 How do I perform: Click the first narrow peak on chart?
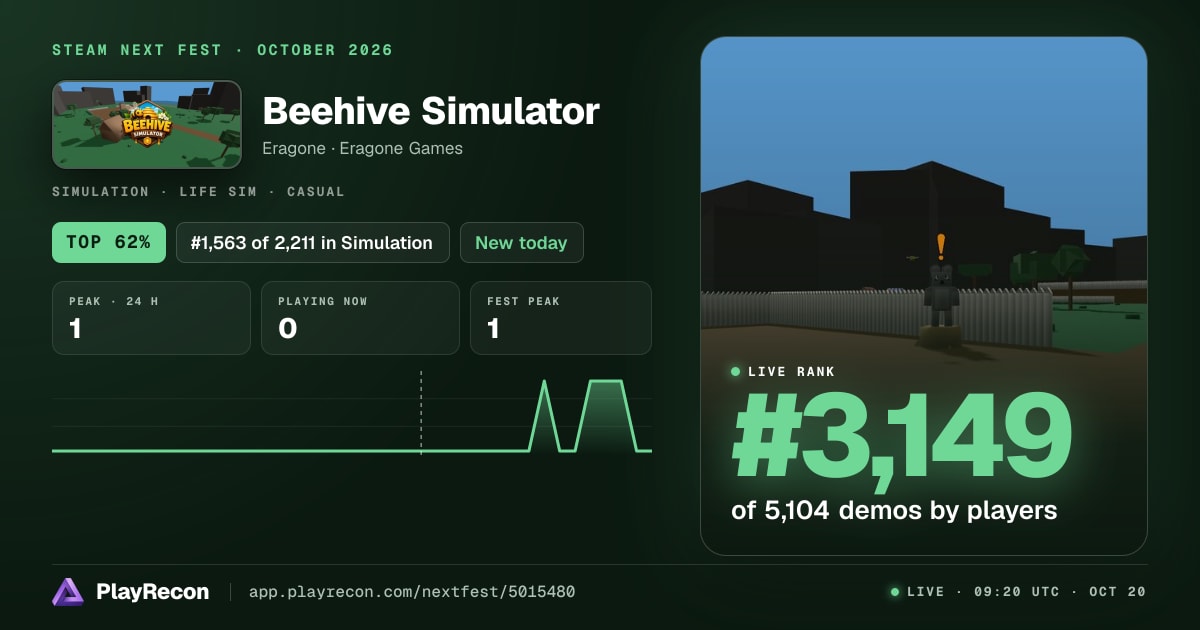tap(544, 415)
